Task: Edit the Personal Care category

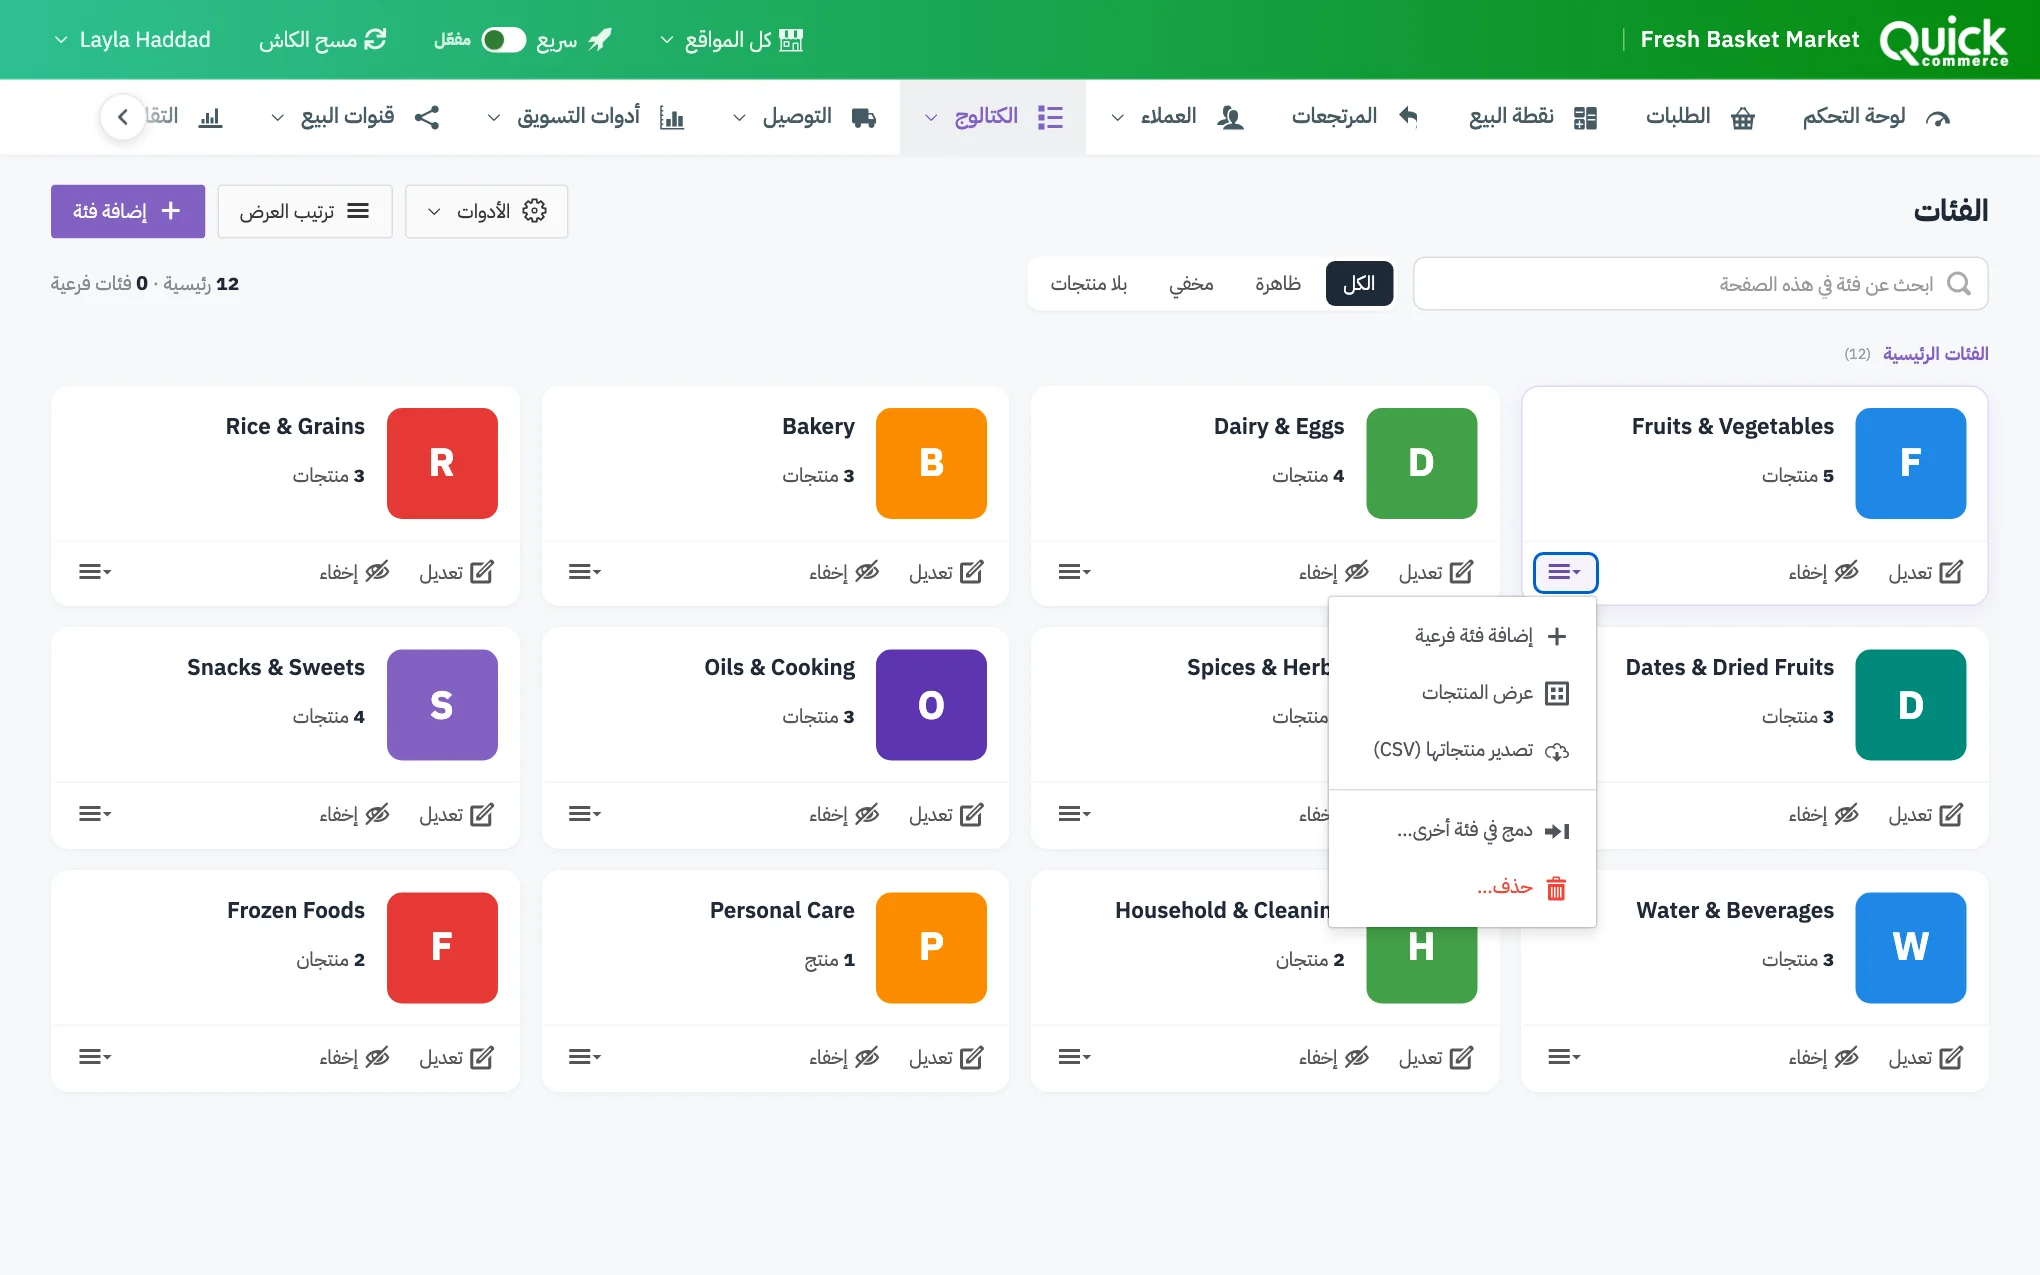Action: (x=946, y=1057)
